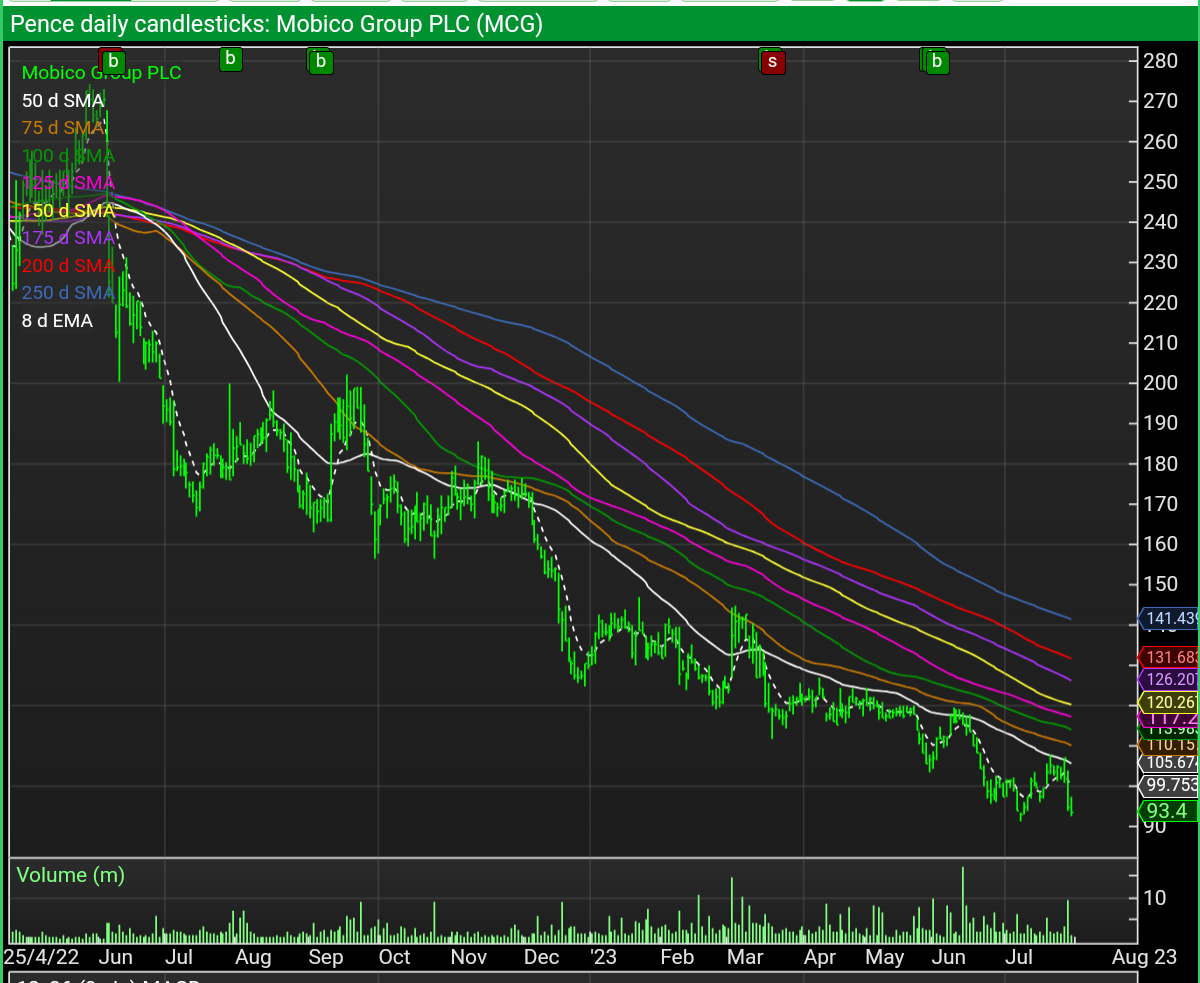1200x983 pixels.
Task: Click the '280' price axis label
Action: 1160,61
